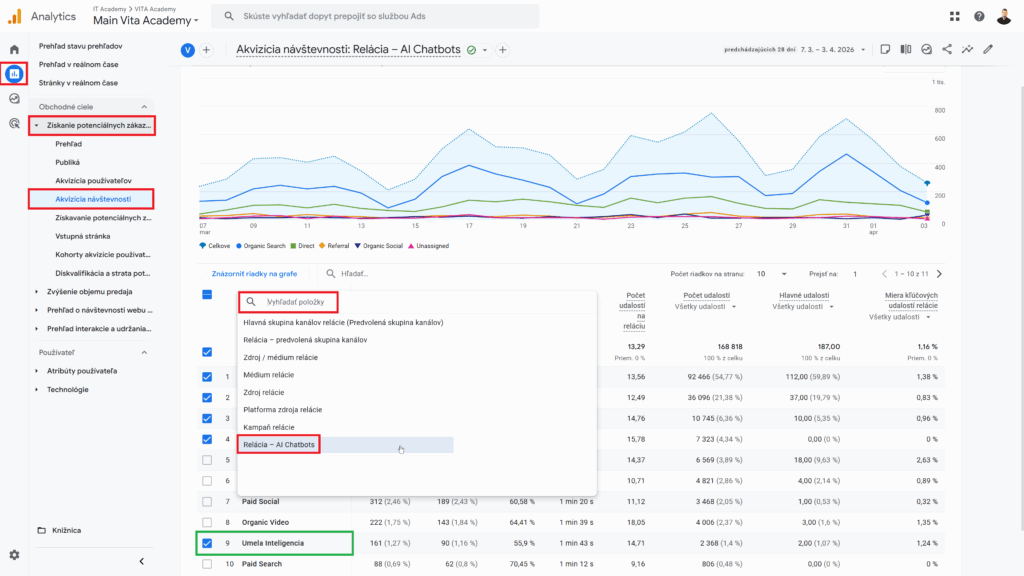Click the green report status check icon
Viewport: 1024px width, 576px height.
click(472, 50)
